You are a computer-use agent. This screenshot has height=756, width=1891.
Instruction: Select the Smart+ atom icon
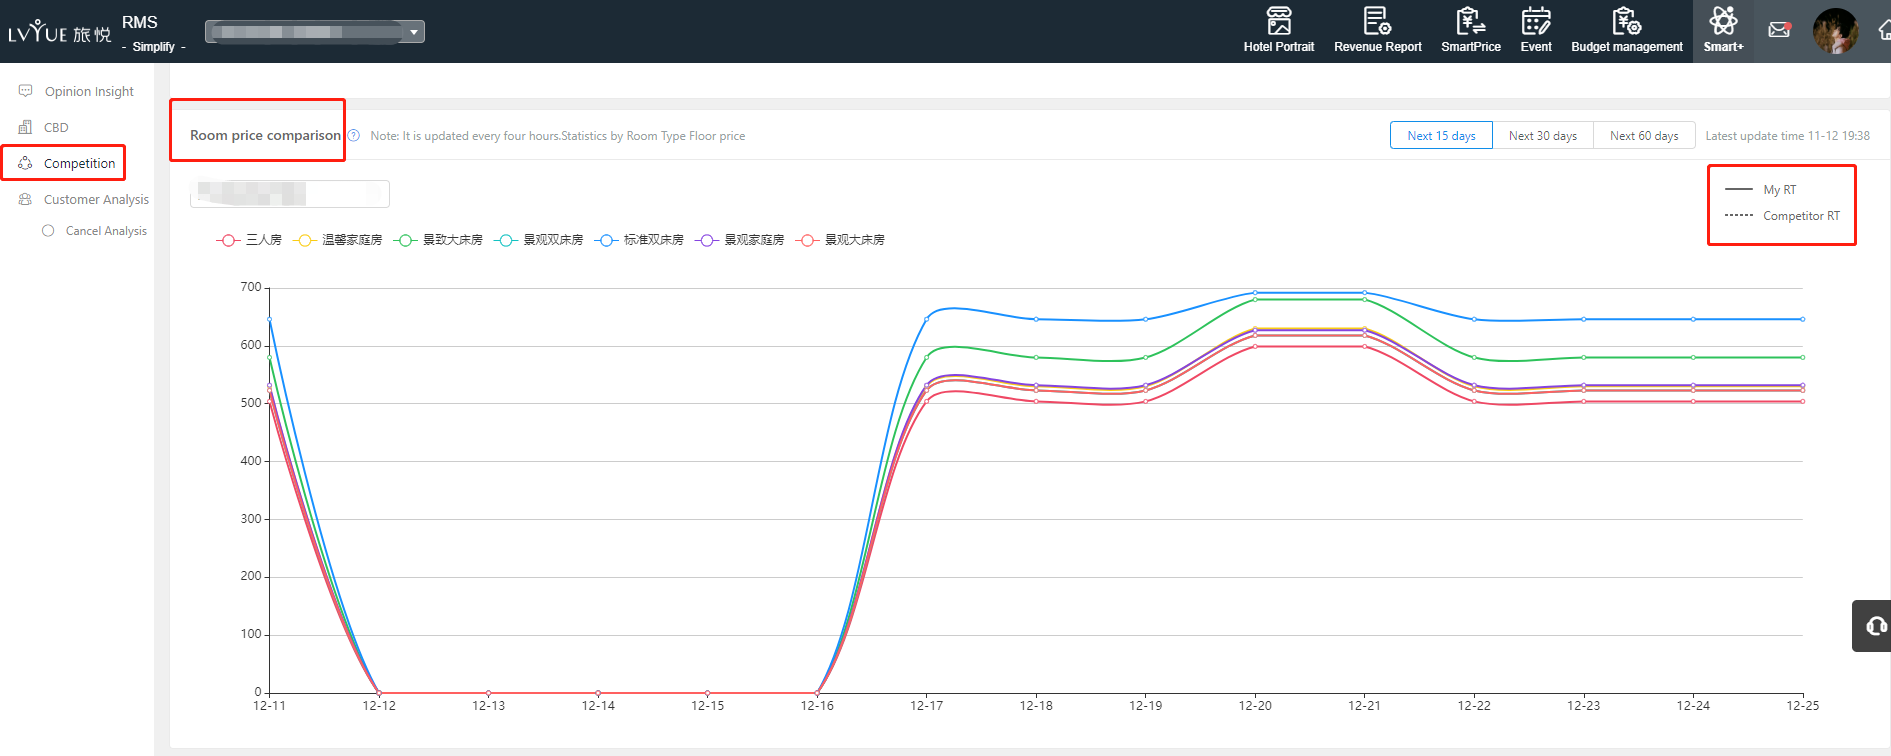point(1723,20)
